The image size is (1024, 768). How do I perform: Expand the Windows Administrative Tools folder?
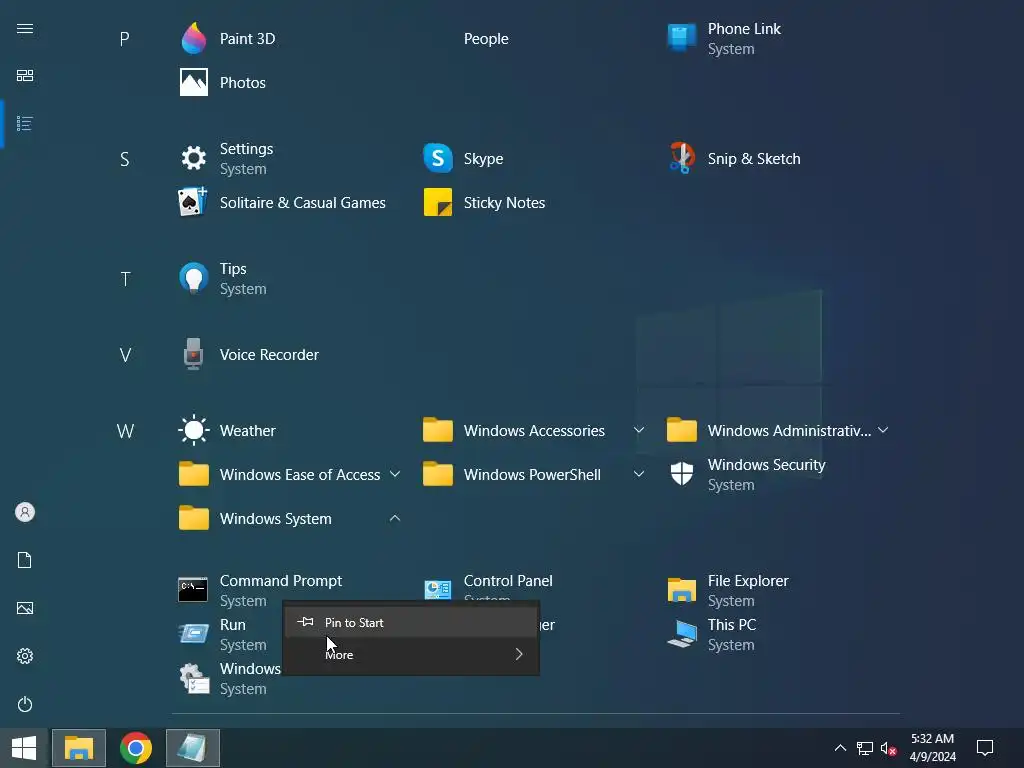[778, 430]
